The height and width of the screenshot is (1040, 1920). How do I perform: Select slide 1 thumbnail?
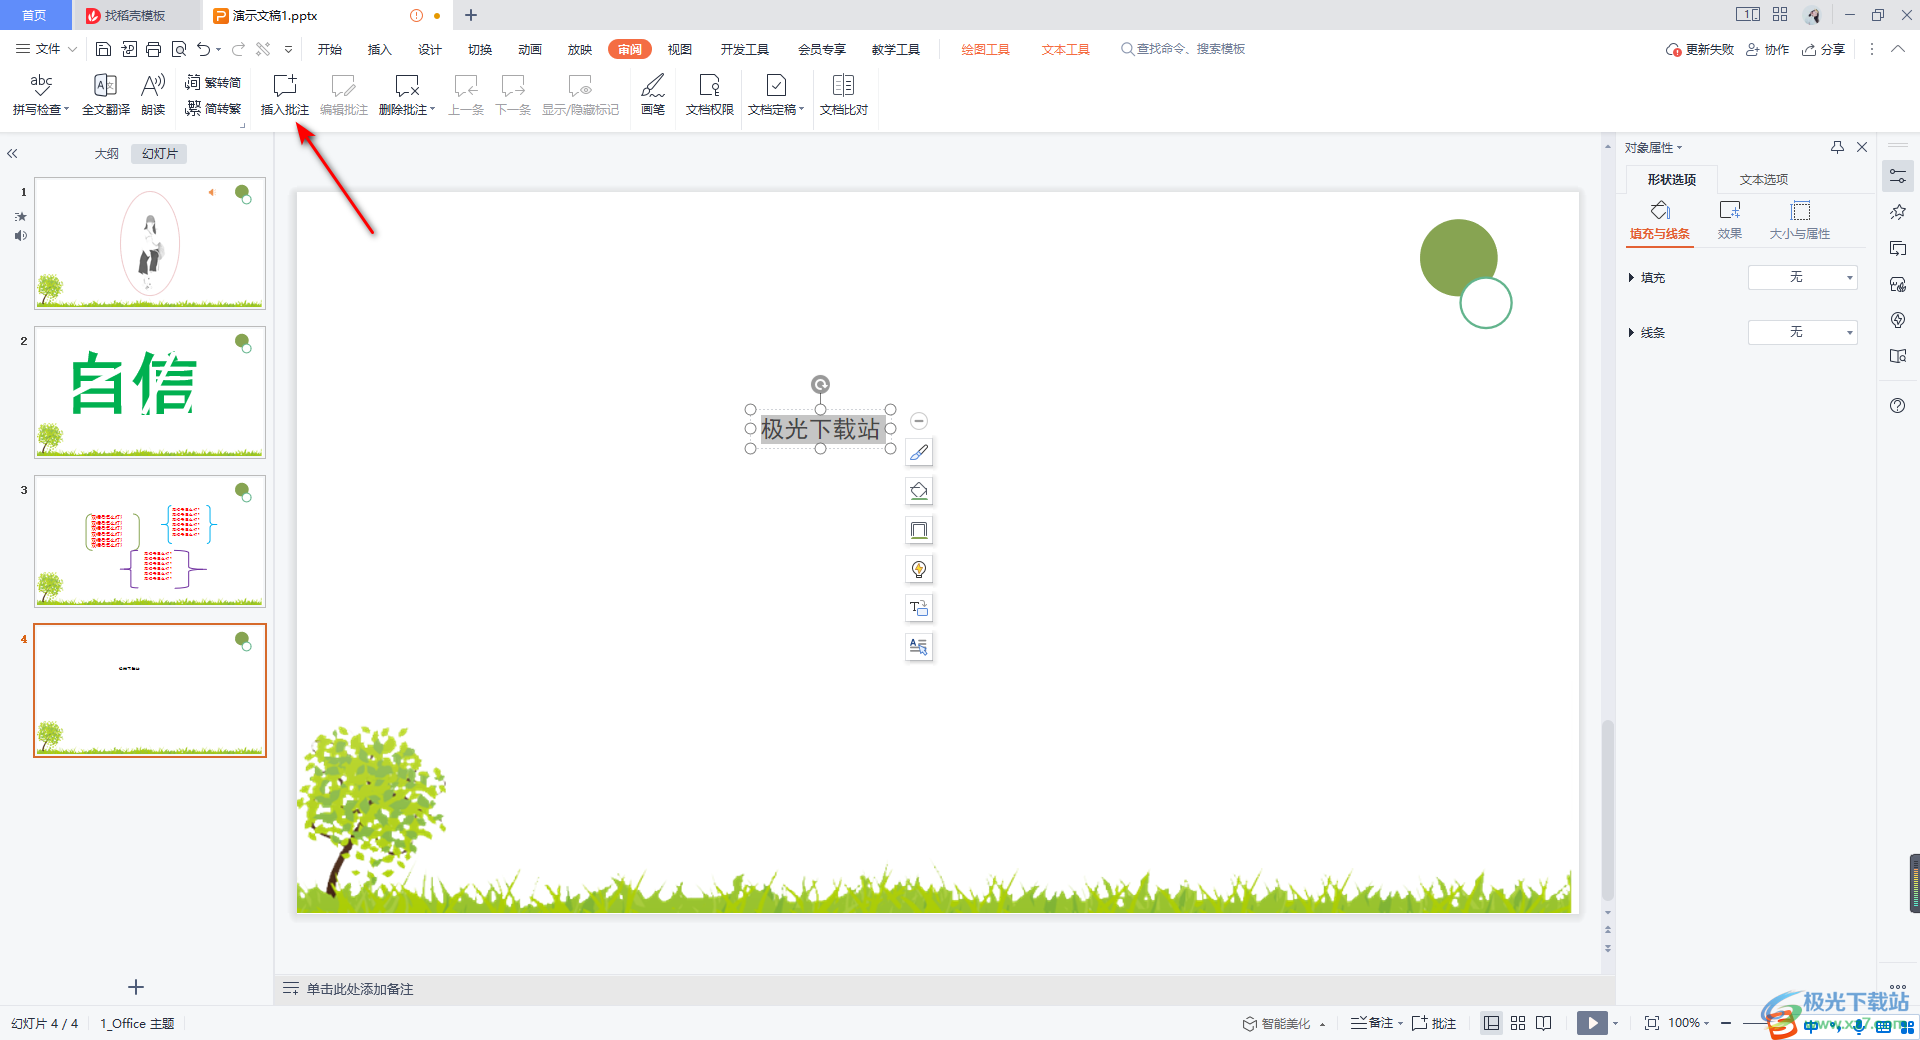pos(150,243)
